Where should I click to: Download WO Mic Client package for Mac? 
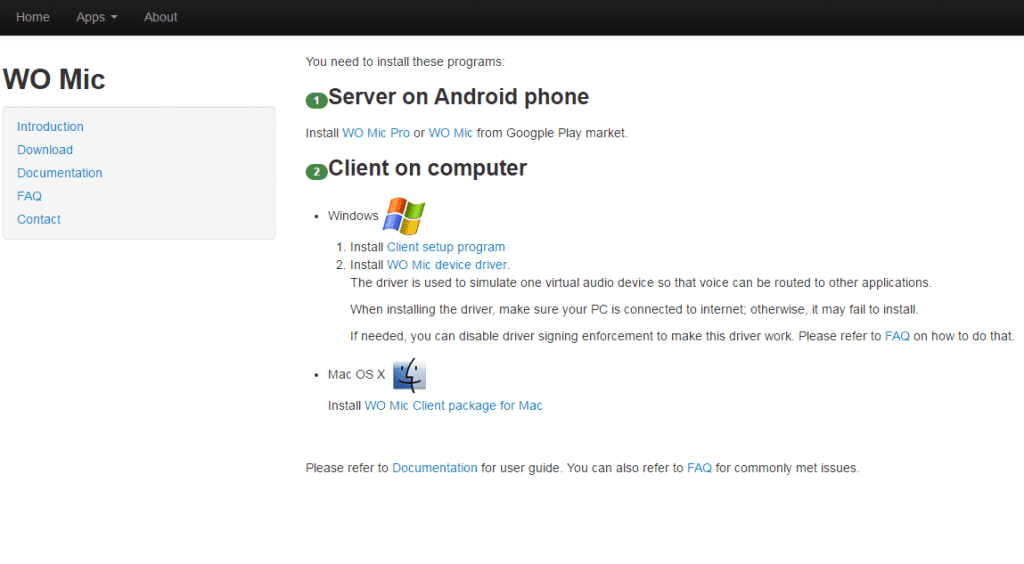[x=453, y=406]
